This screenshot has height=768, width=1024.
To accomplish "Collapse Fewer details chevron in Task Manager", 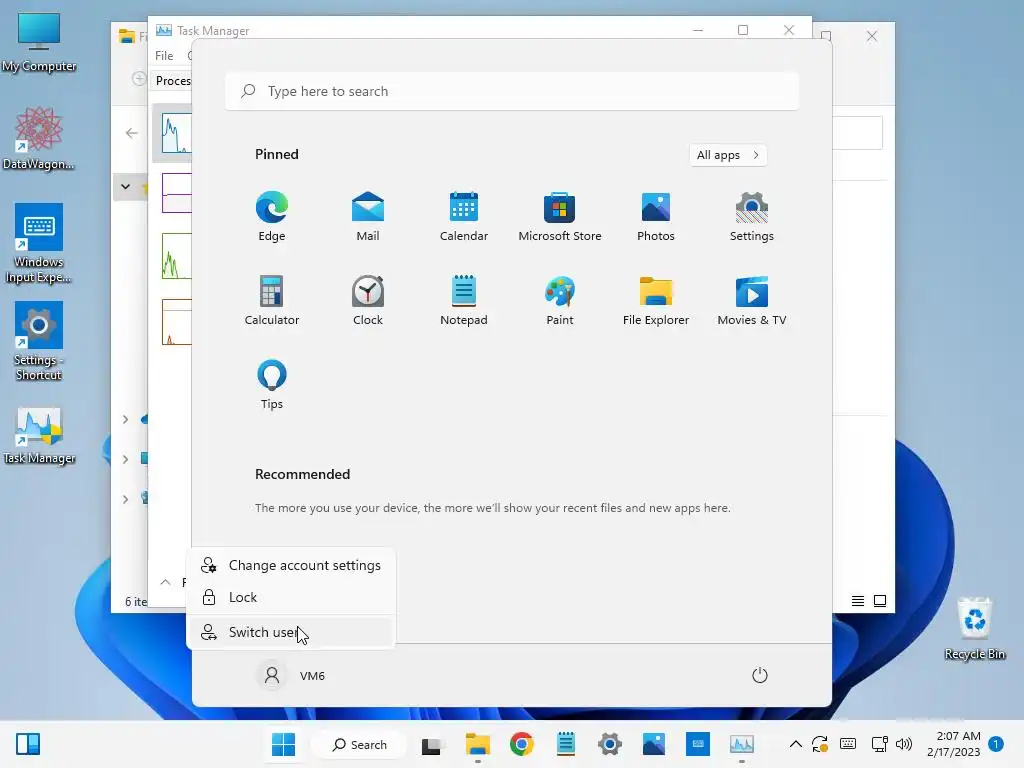I will pos(165,582).
